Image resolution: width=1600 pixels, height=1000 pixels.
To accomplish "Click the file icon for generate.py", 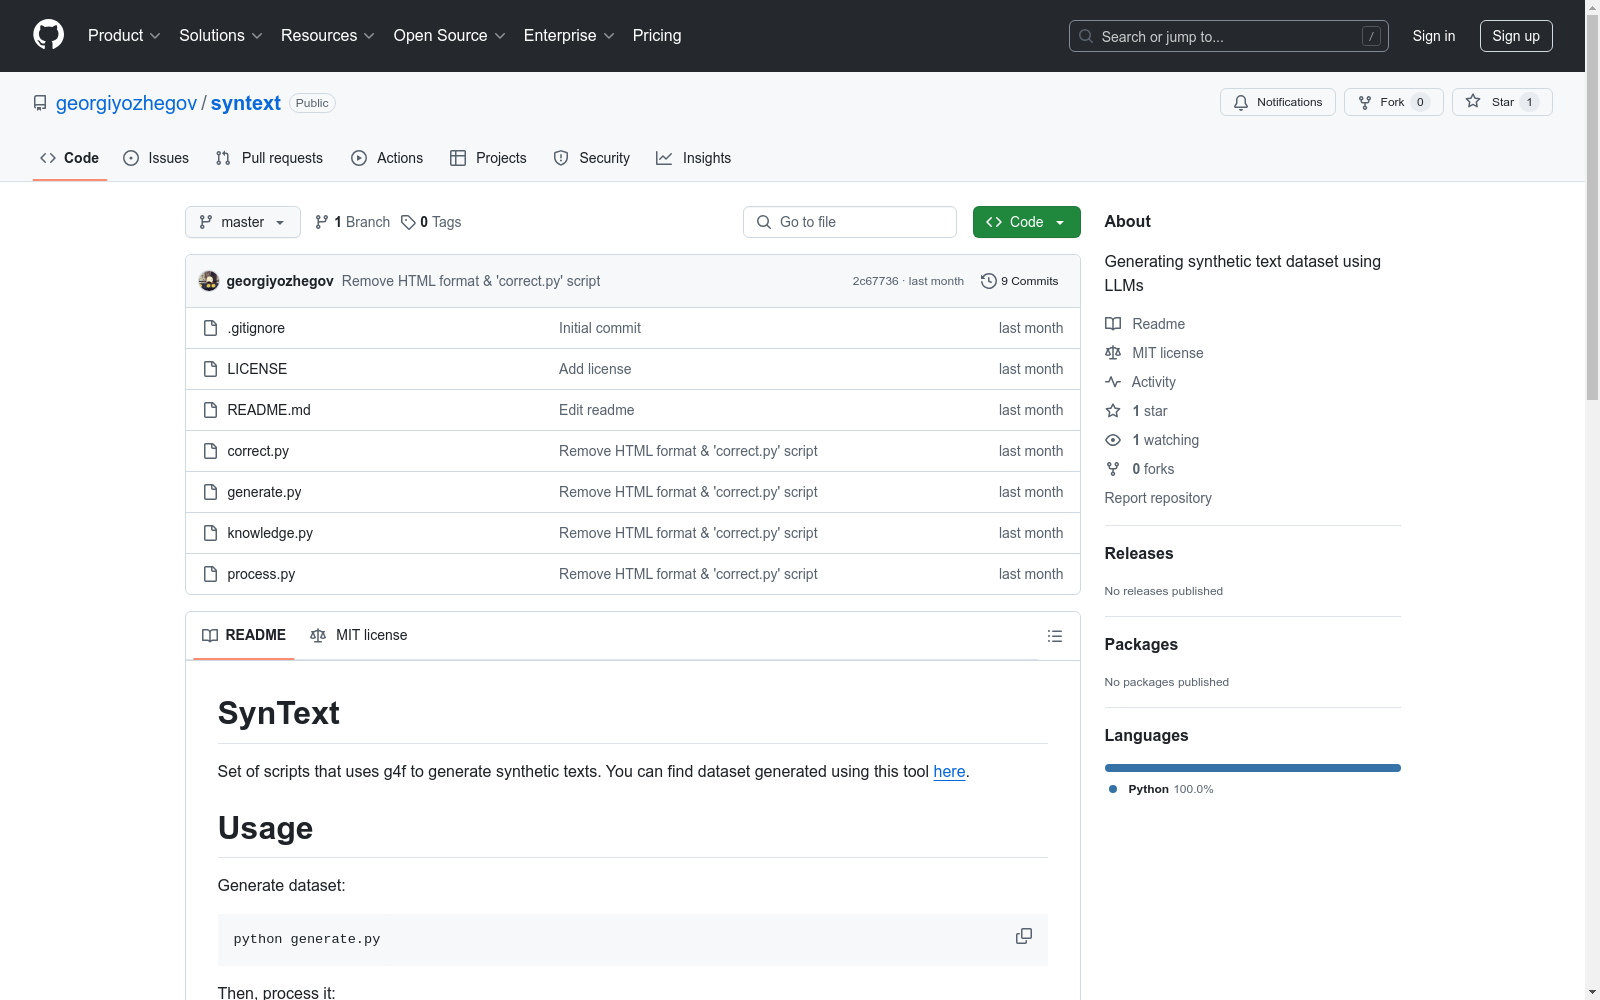I will 210,492.
